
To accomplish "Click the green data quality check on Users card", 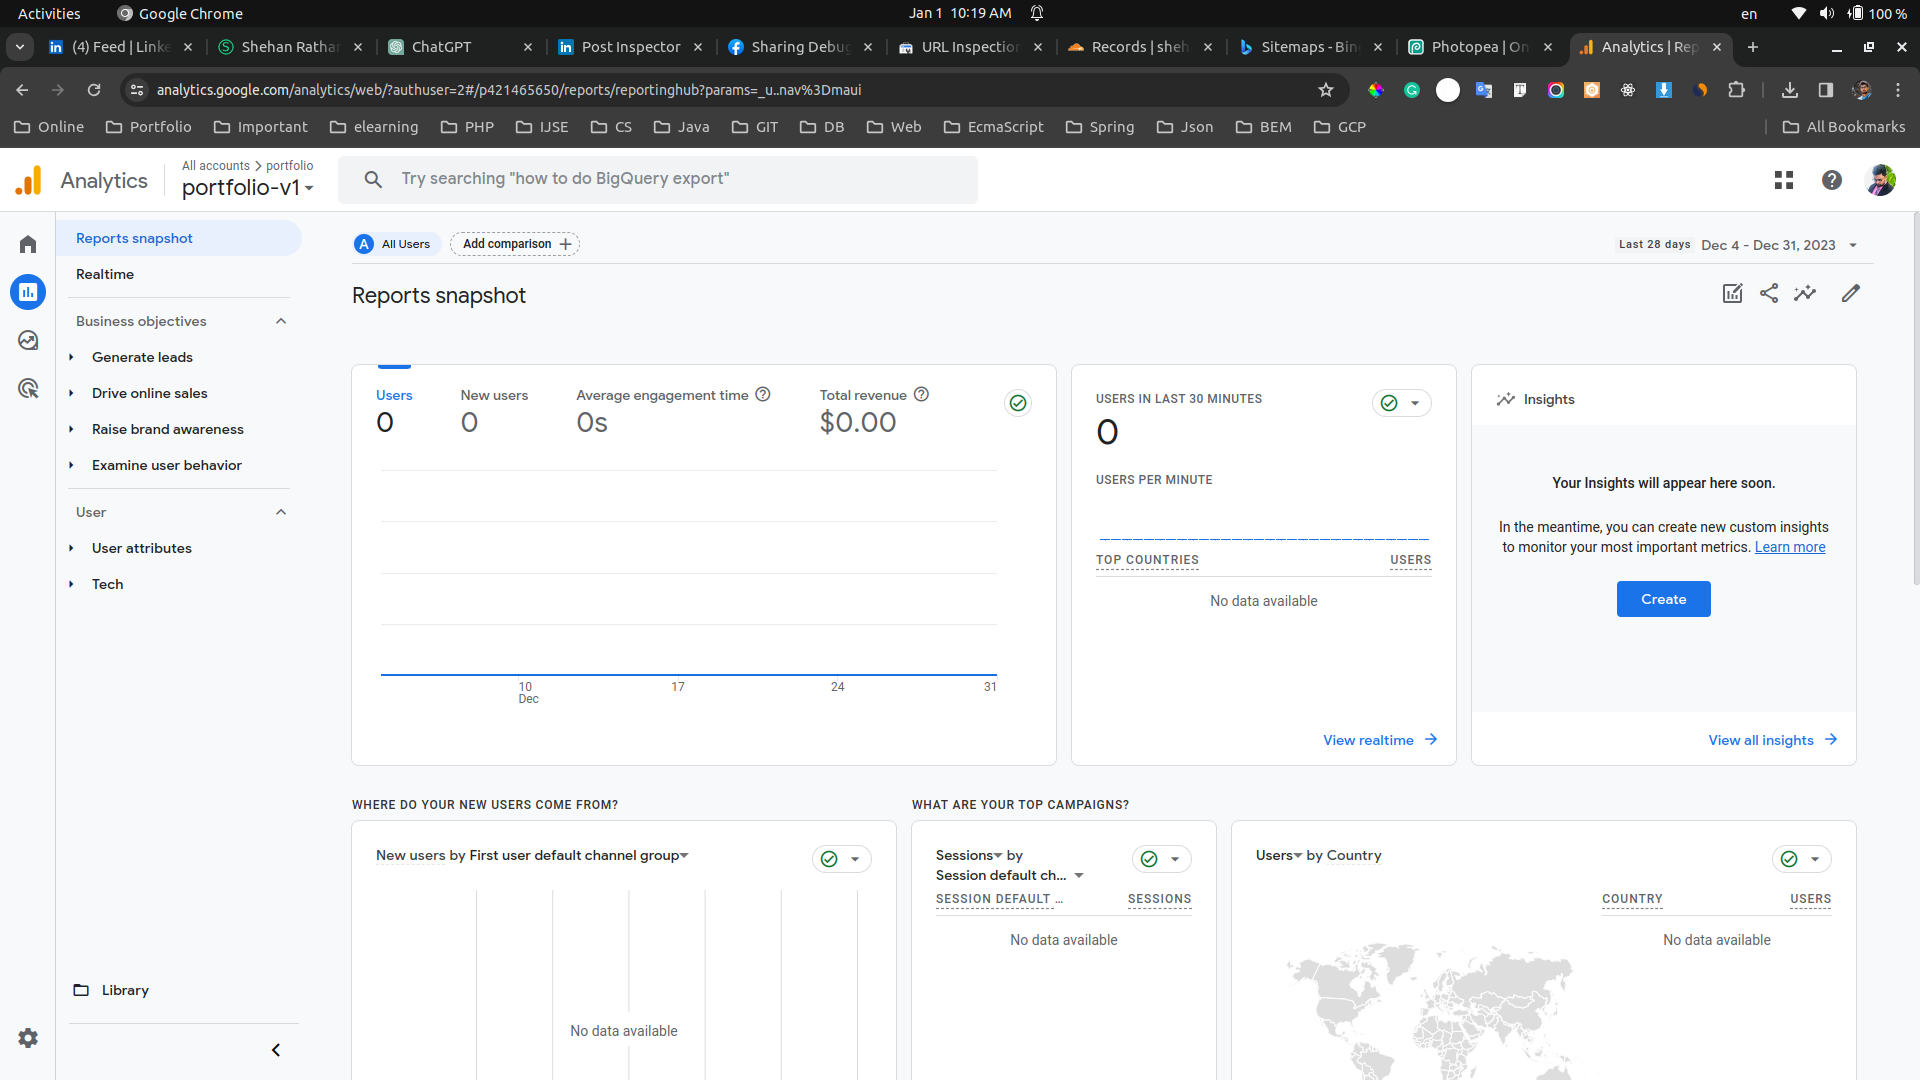I will pos(1018,403).
